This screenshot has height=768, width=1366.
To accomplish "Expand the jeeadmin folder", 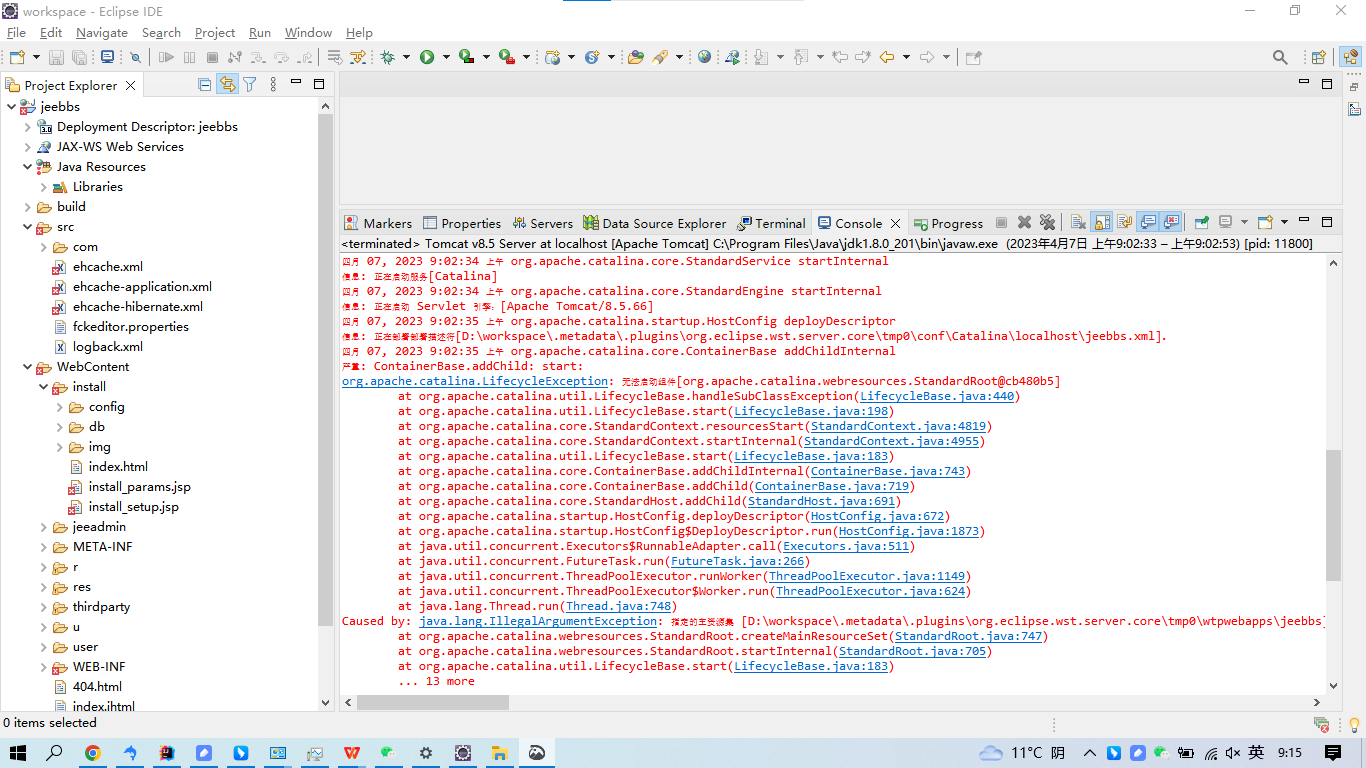I will pos(44,527).
